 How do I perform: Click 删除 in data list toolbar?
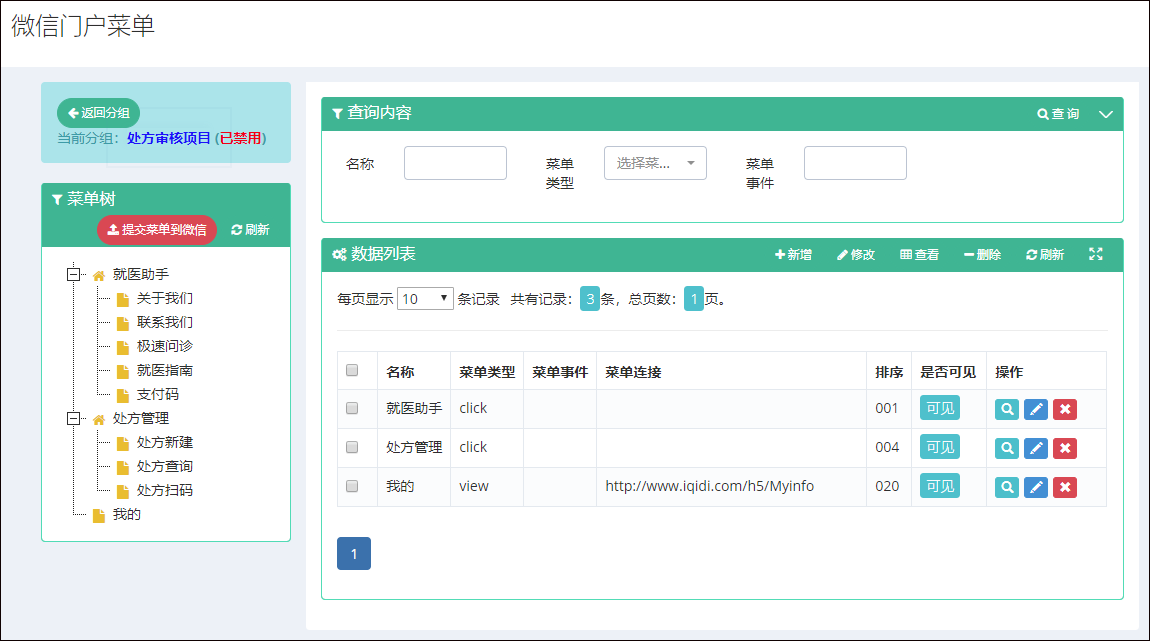pyautogui.click(x=983, y=254)
